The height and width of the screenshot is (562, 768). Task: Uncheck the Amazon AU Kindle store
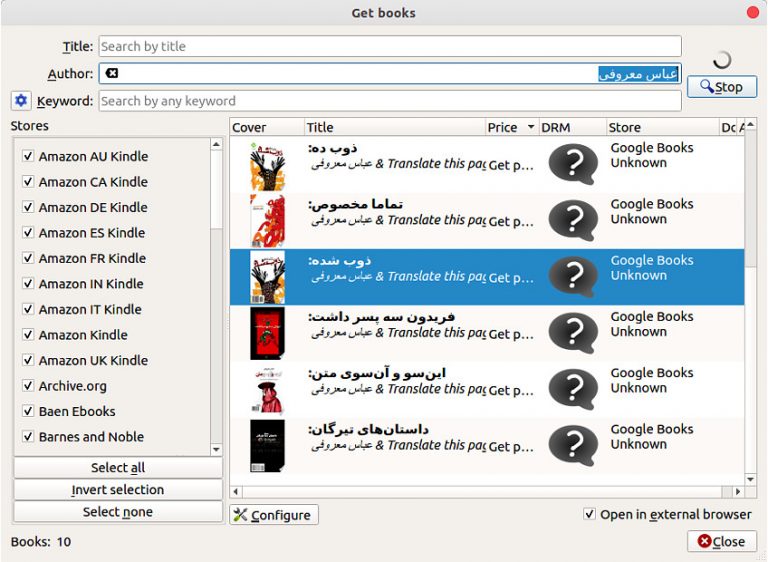tap(28, 156)
